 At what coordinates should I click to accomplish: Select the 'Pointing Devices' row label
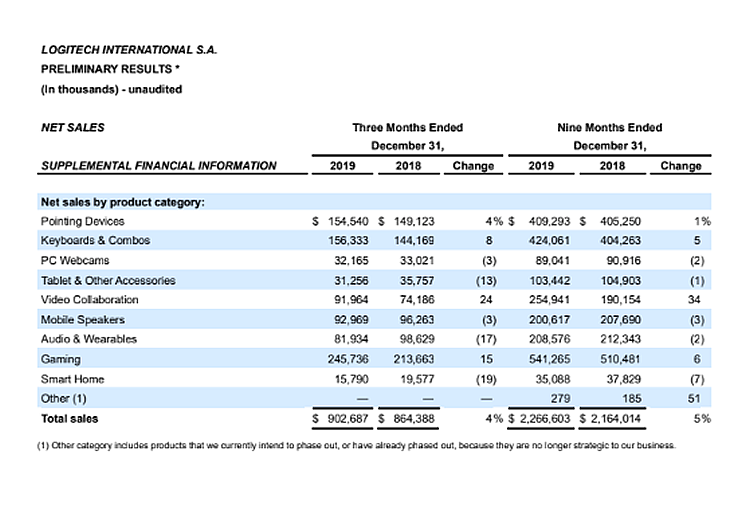coord(82,222)
